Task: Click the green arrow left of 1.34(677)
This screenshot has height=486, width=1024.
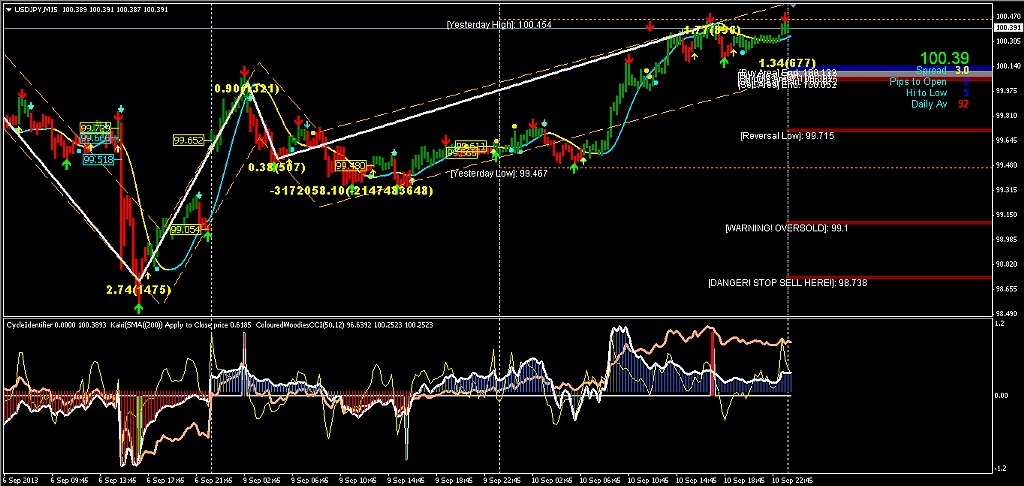Action: tap(724, 61)
